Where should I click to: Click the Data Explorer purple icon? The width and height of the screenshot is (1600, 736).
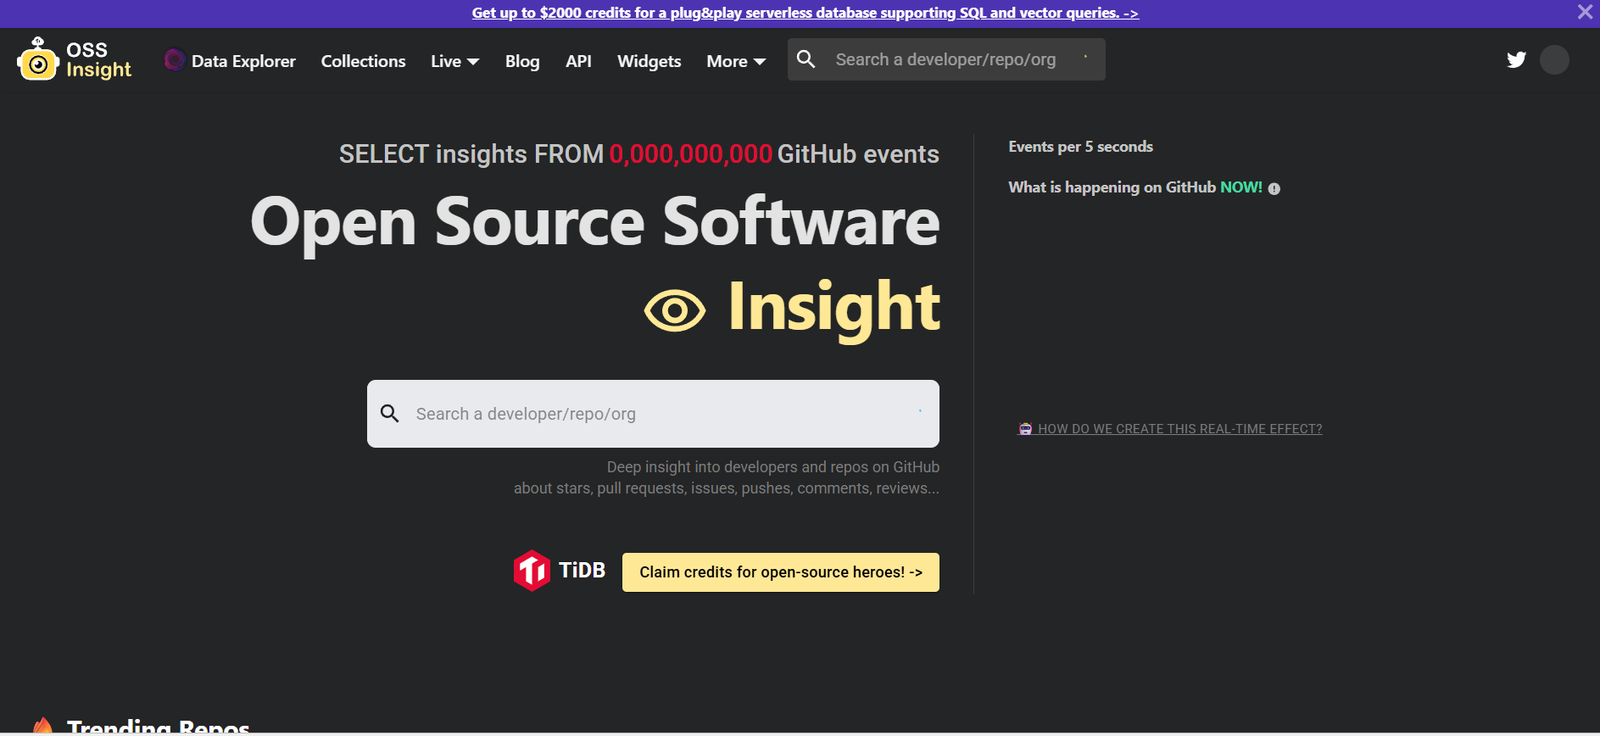(174, 60)
